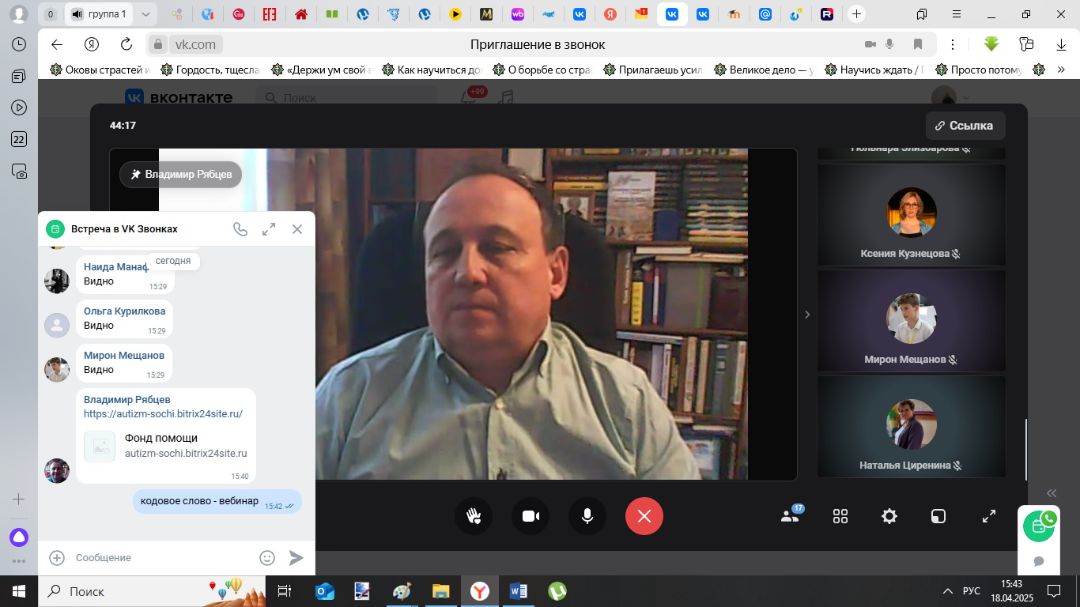This screenshot has height=607, width=1080.
Task: Open Просто потому bookmark
Action: click(979, 70)
